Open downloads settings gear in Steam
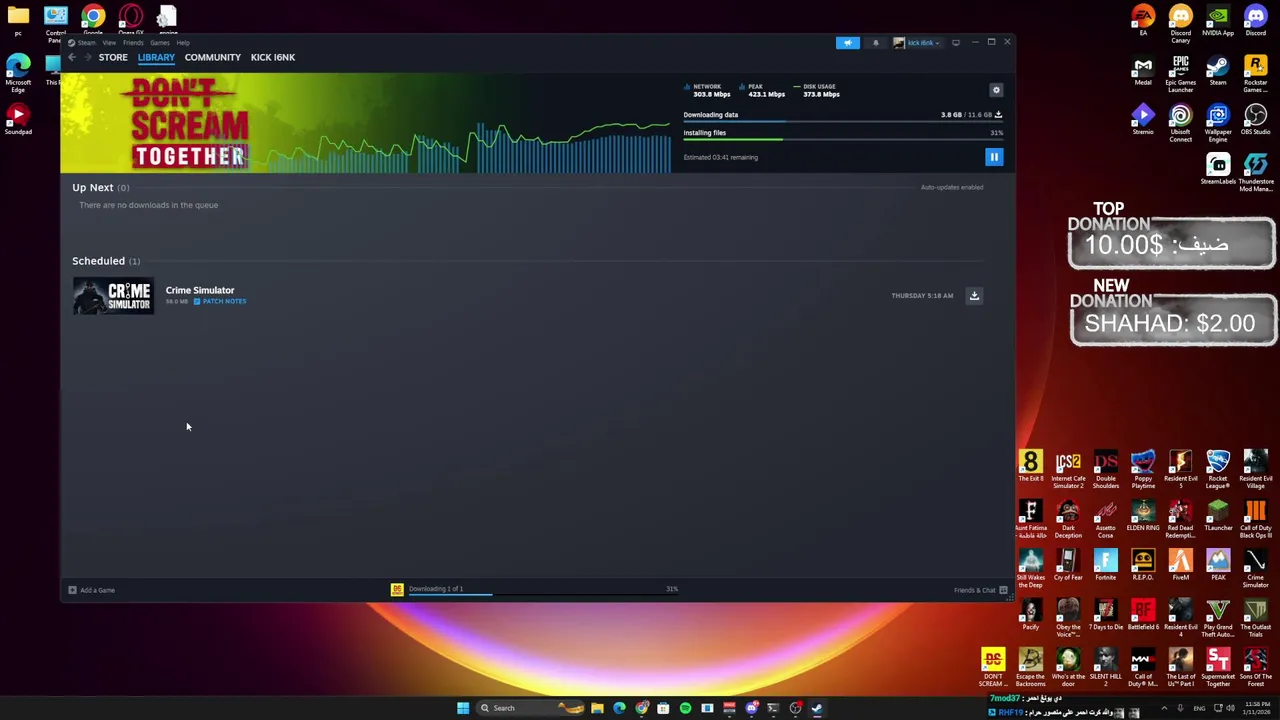Image resolution: width=1280 pixels, height=720 pixels. (996, 90)
